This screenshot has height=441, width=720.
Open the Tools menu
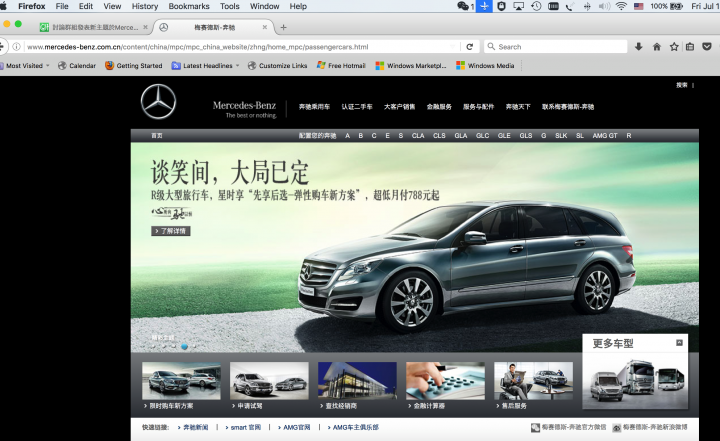229,6
